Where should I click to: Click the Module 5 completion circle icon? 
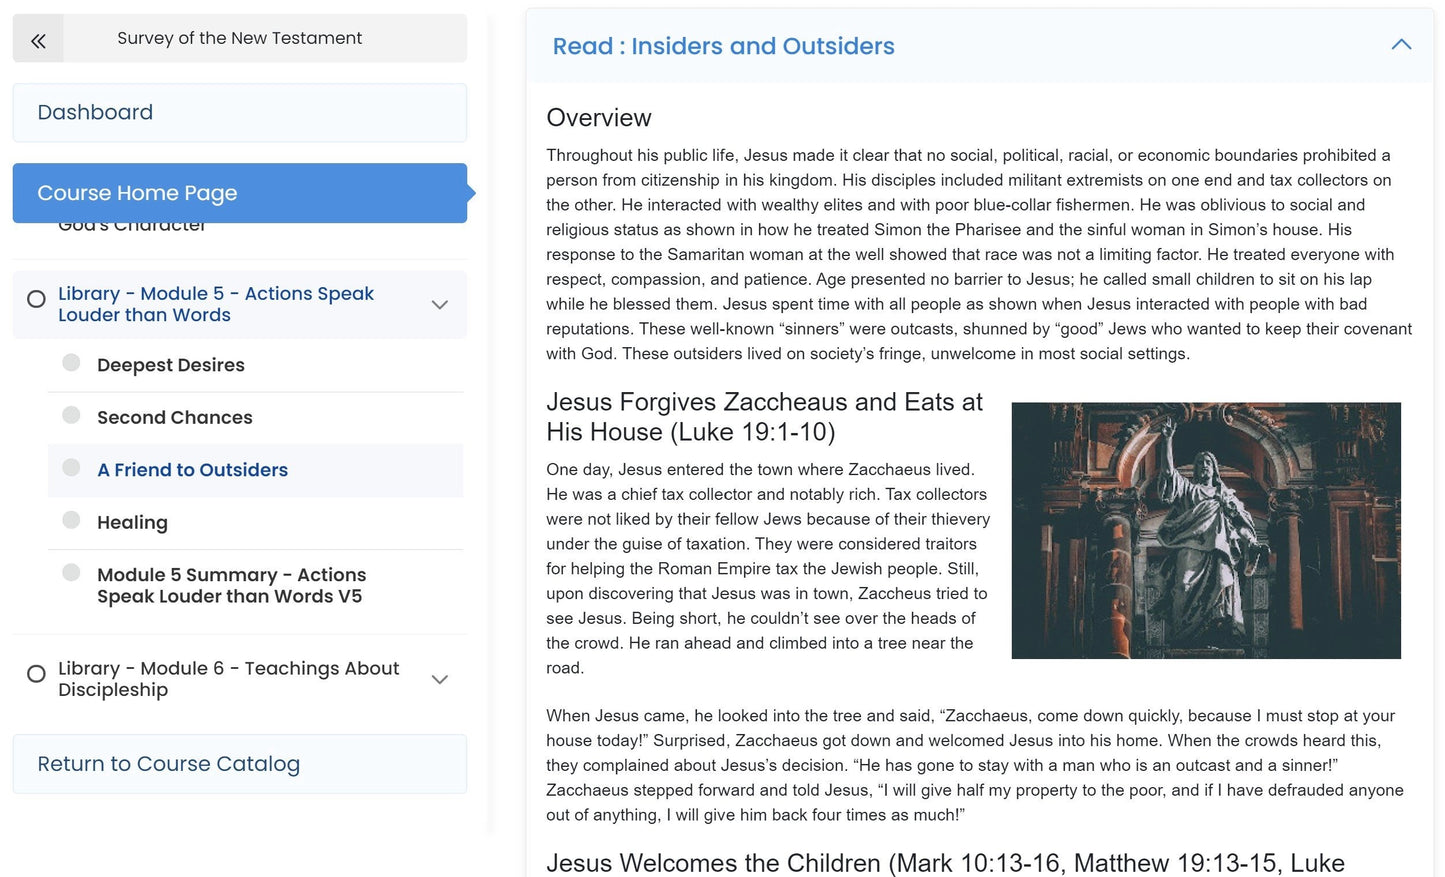pos(36,298)
